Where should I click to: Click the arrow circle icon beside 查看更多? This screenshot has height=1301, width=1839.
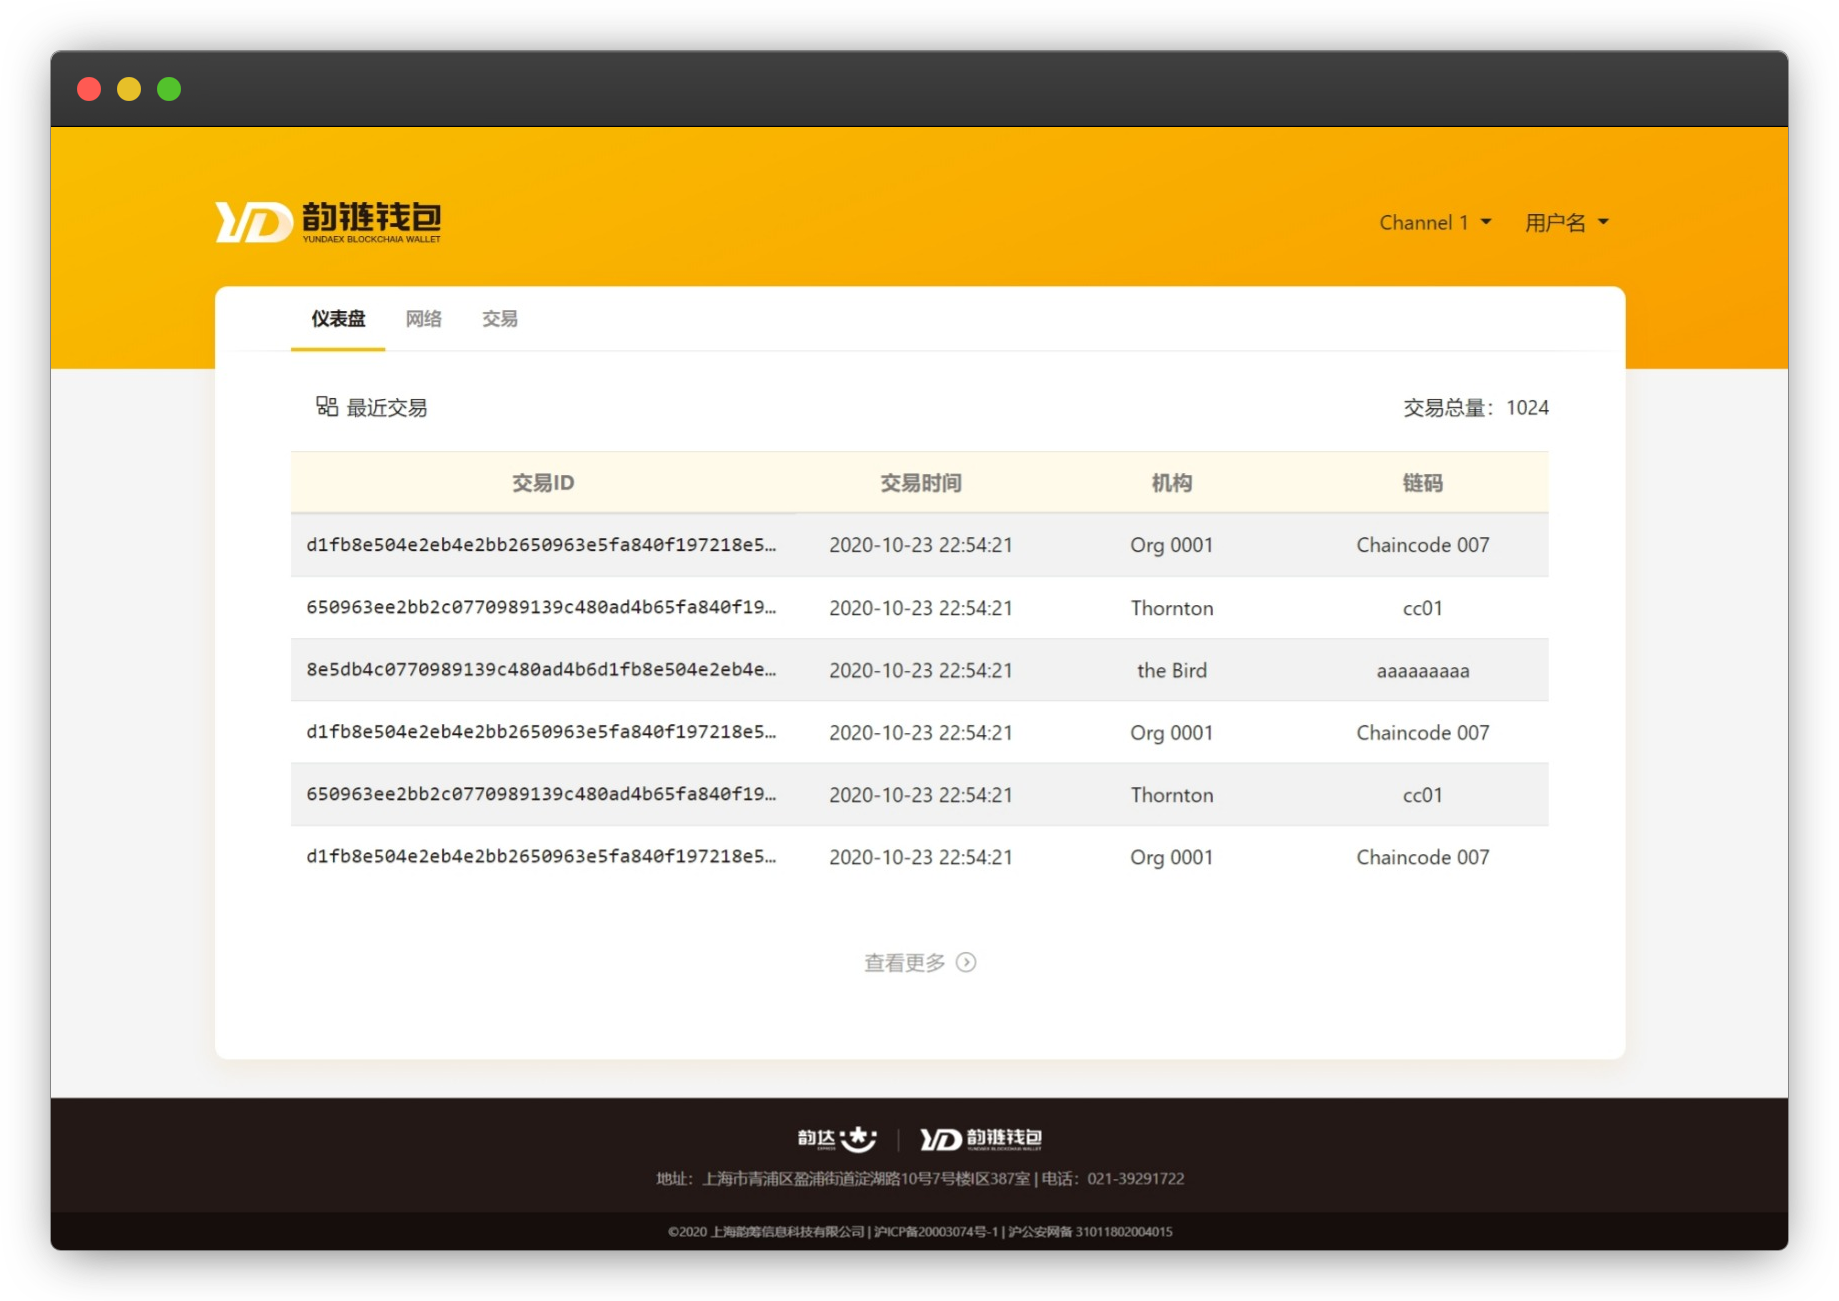pyautogui.click(x=966, y=962)
